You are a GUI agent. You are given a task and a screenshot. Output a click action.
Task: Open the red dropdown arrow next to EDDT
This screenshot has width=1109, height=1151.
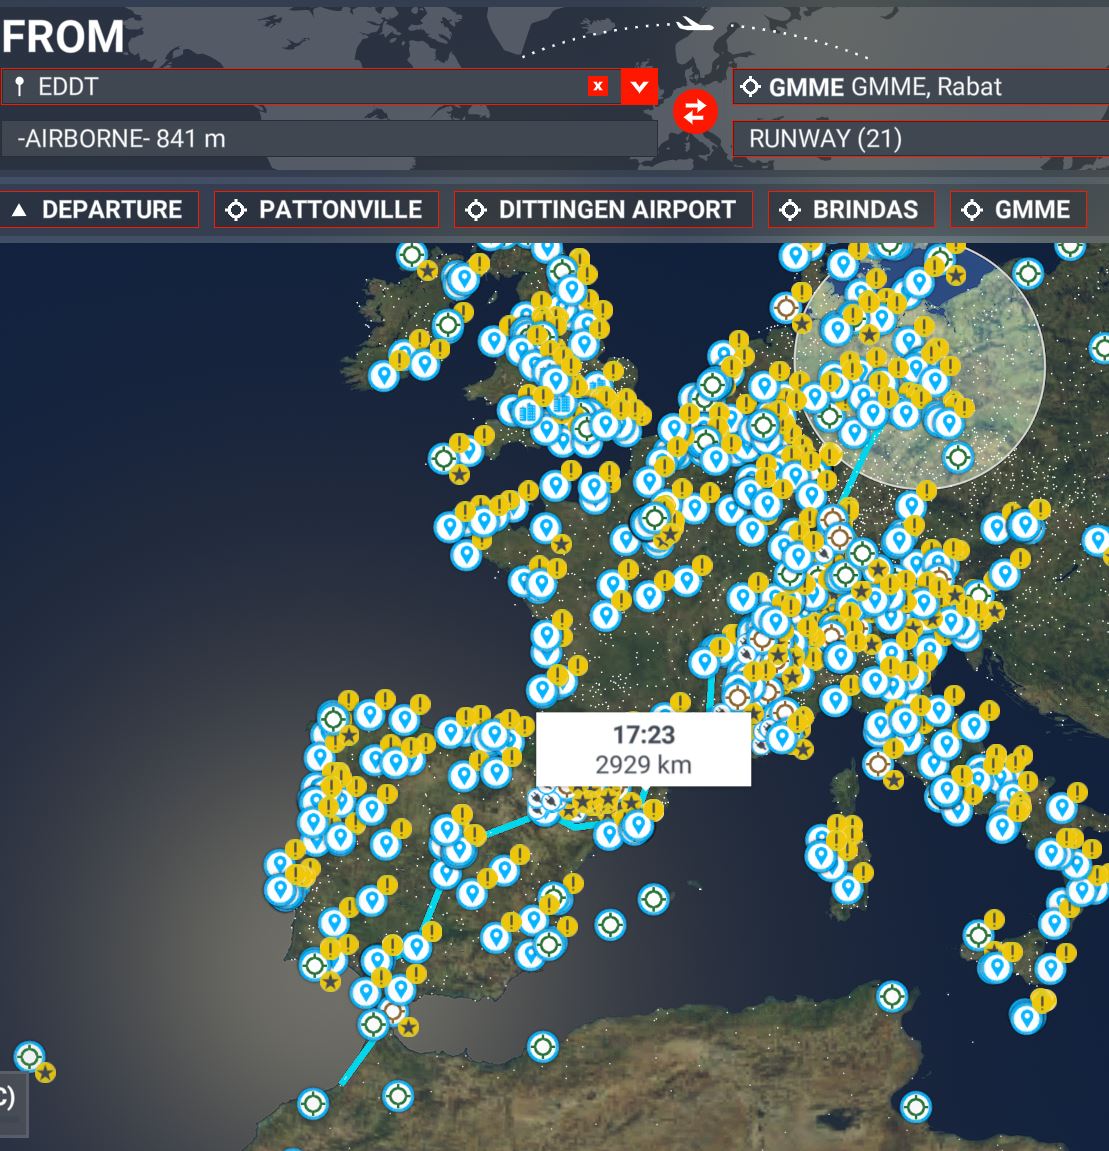click(639, 86)
